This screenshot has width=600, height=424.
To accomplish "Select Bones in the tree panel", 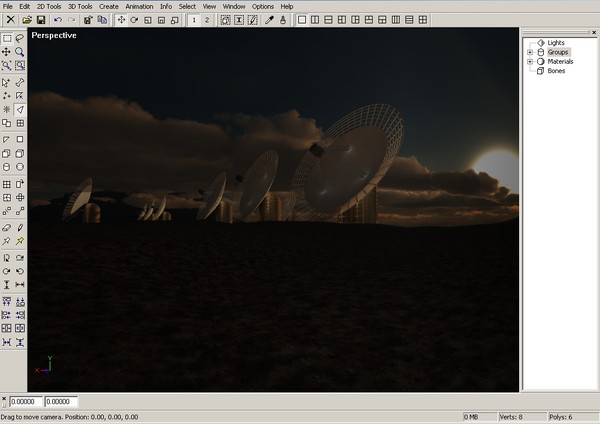I will (x=556, y=71).
